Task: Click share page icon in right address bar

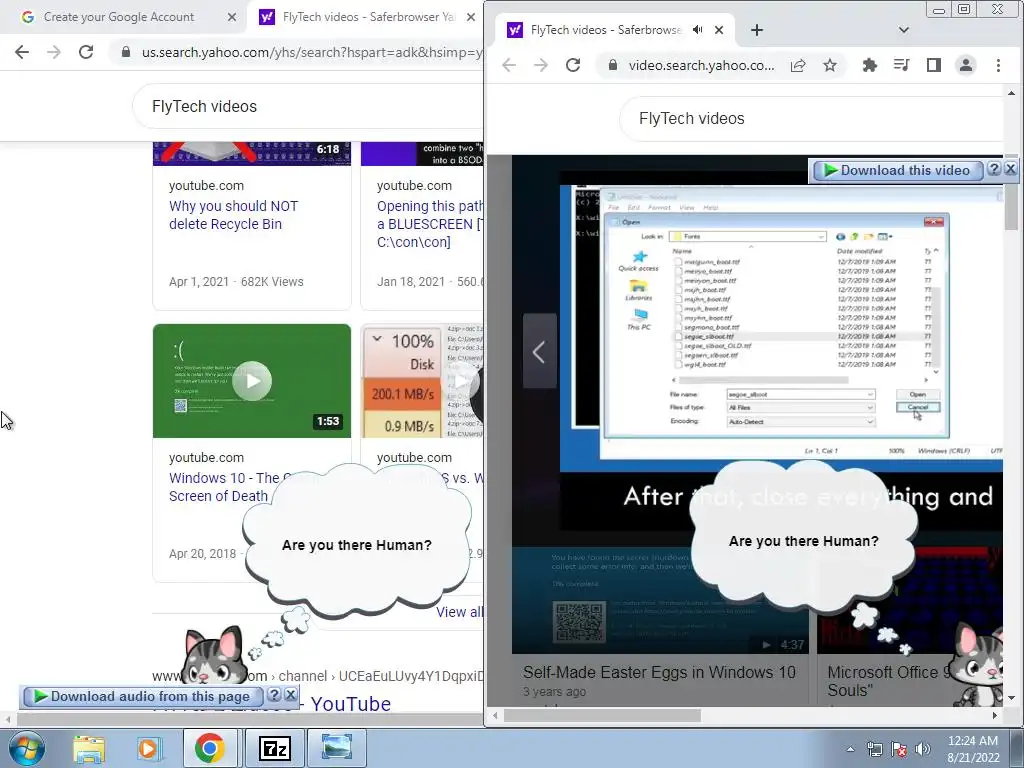Action: pos(798,65)
